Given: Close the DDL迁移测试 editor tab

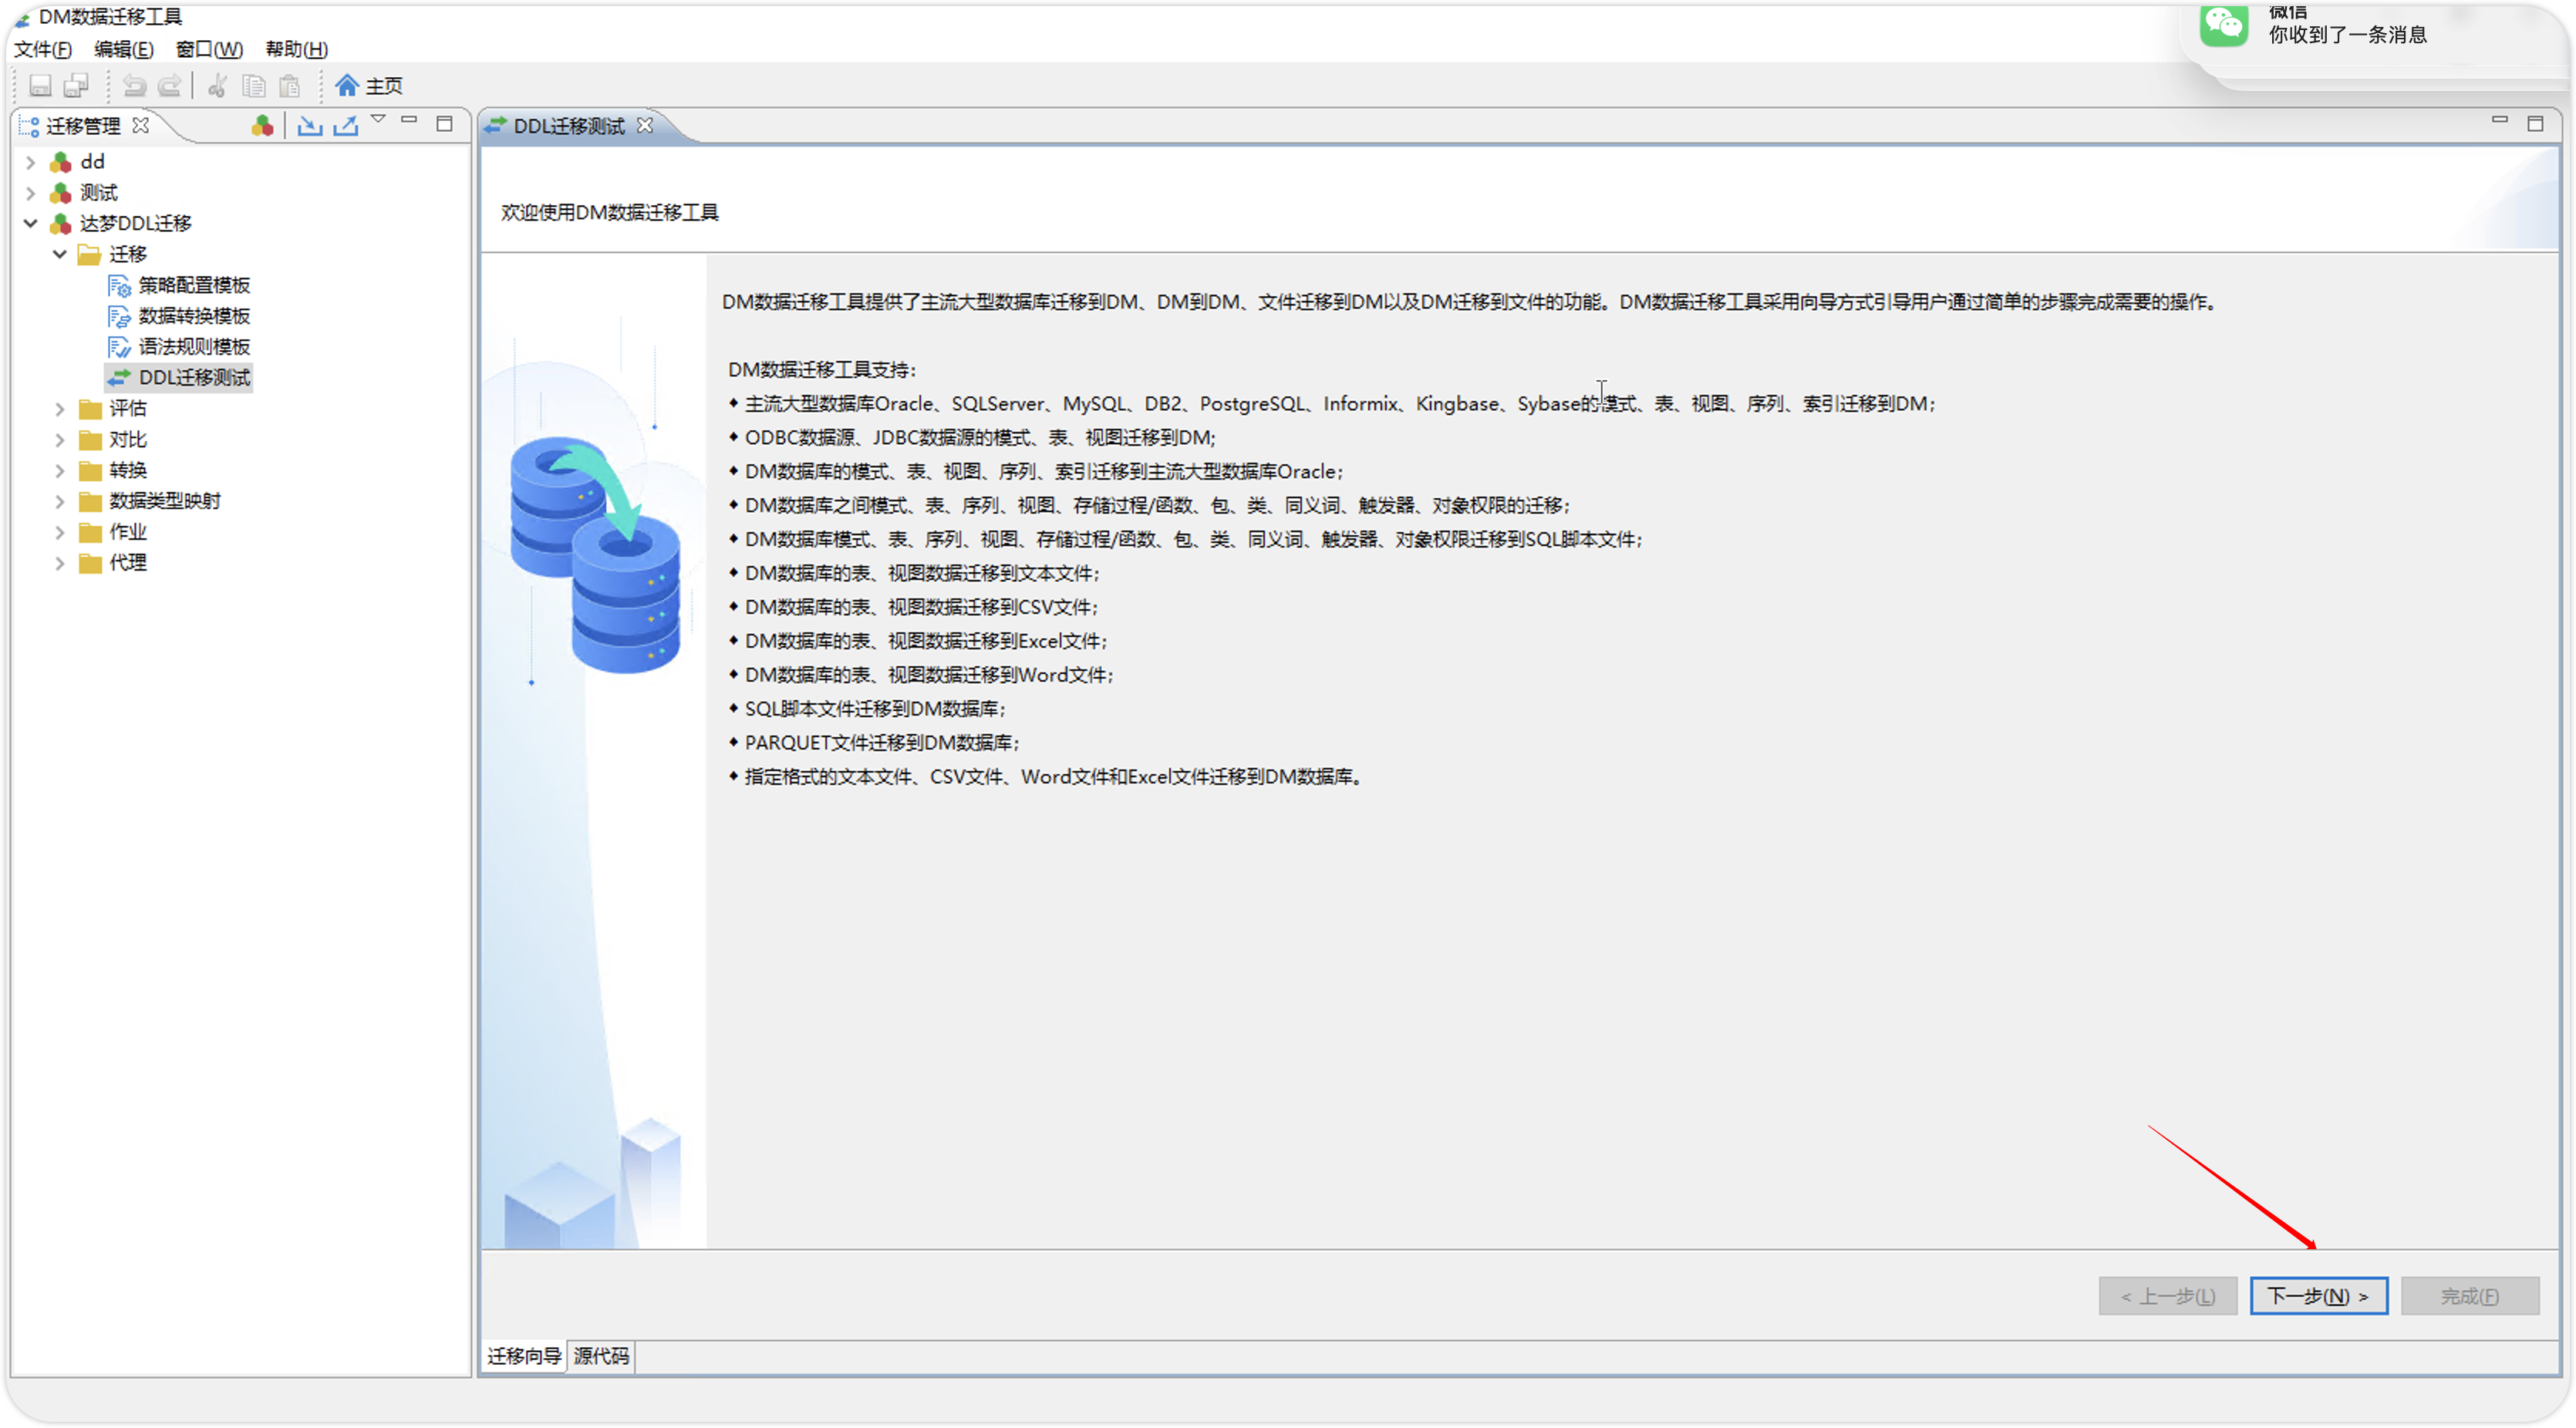Looking at the screenshot, I should click(646, 126).
